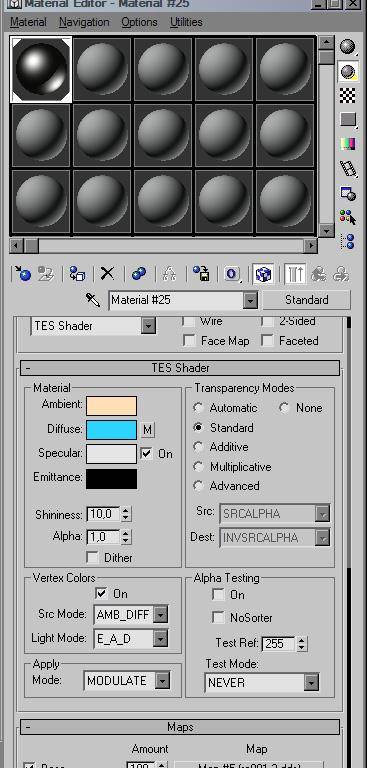Select Additive transparency mode
367x768 pixels.
pos(198,447)
